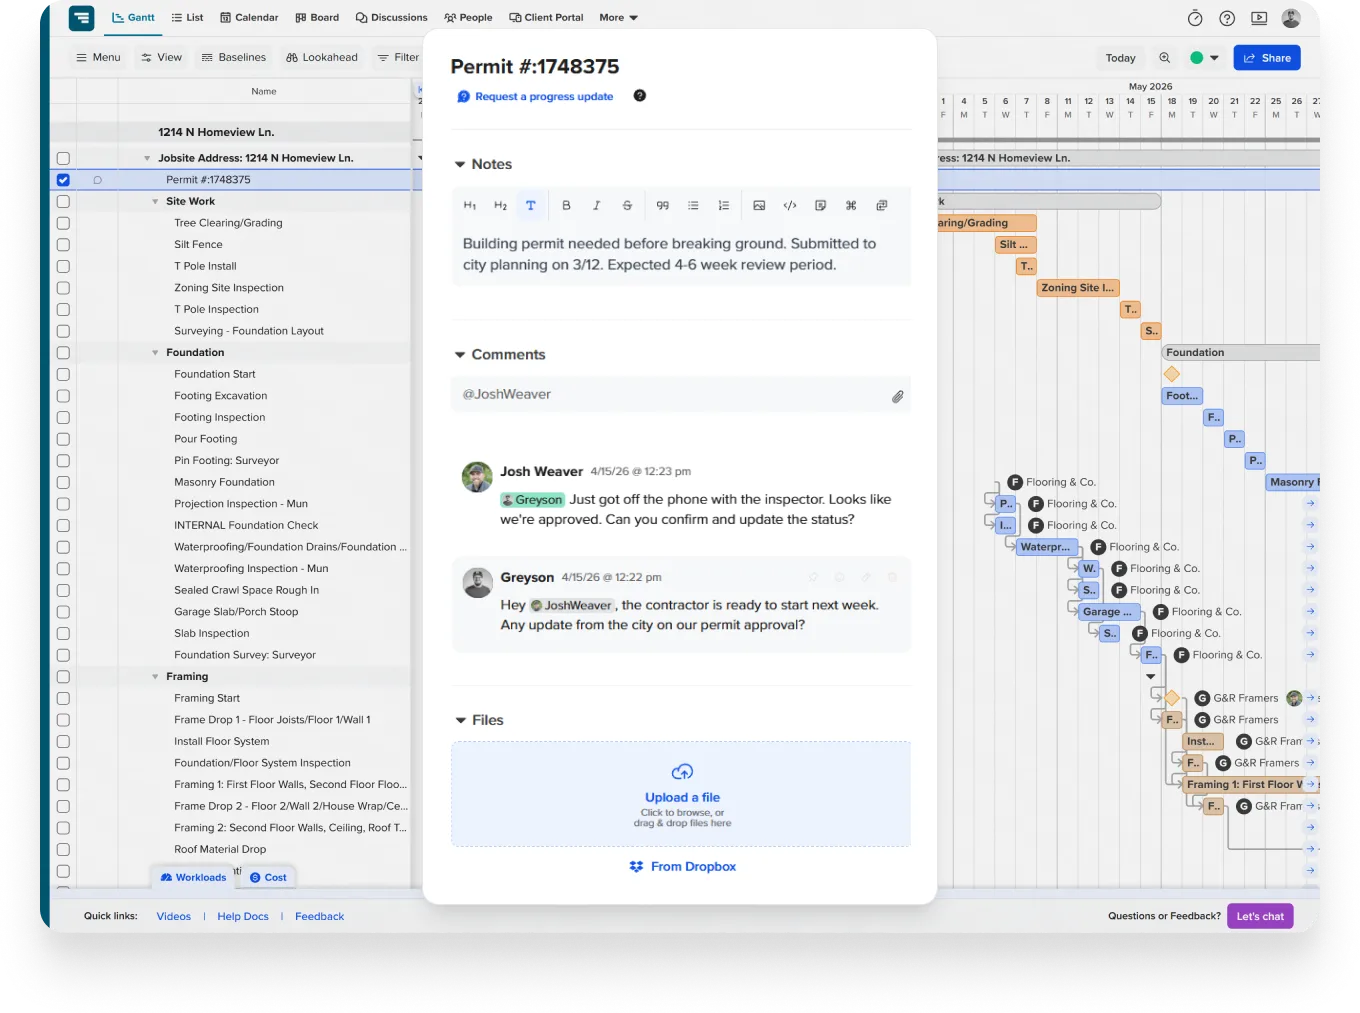Collapse the Framing group

point(155,677)
